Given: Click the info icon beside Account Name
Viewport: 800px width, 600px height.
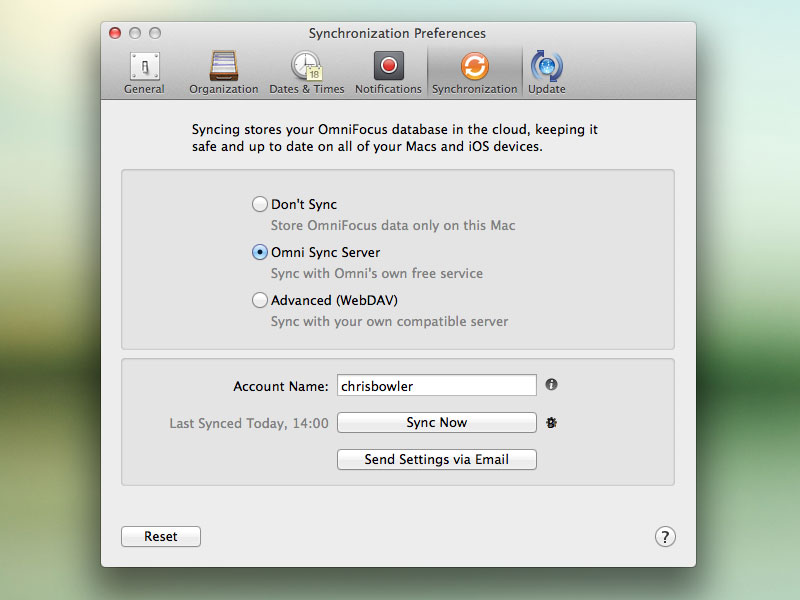Looking at the screenshot, I should tap(551, 385).
